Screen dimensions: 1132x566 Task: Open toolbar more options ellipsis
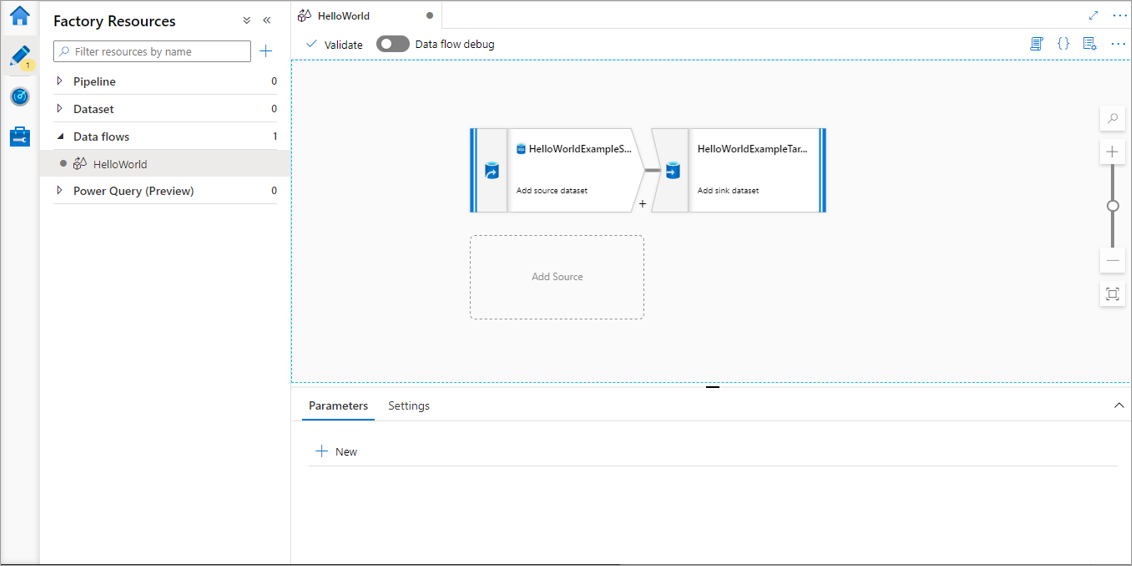click(1118, 44)
